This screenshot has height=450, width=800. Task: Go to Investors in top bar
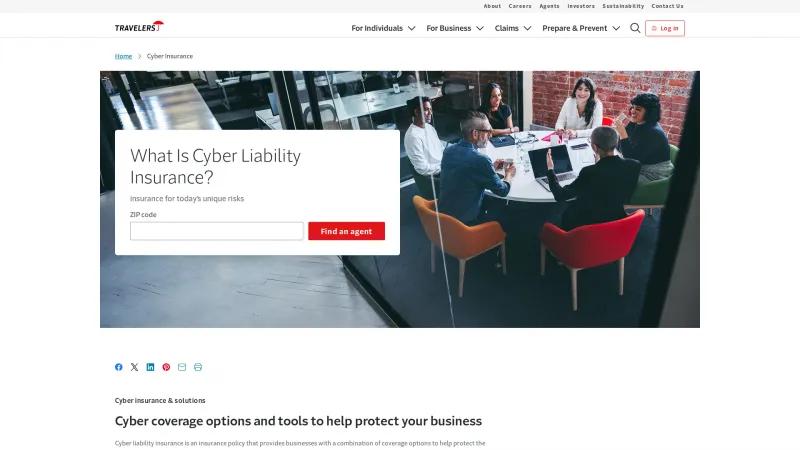pyautogui.click(x=581, y=6)
